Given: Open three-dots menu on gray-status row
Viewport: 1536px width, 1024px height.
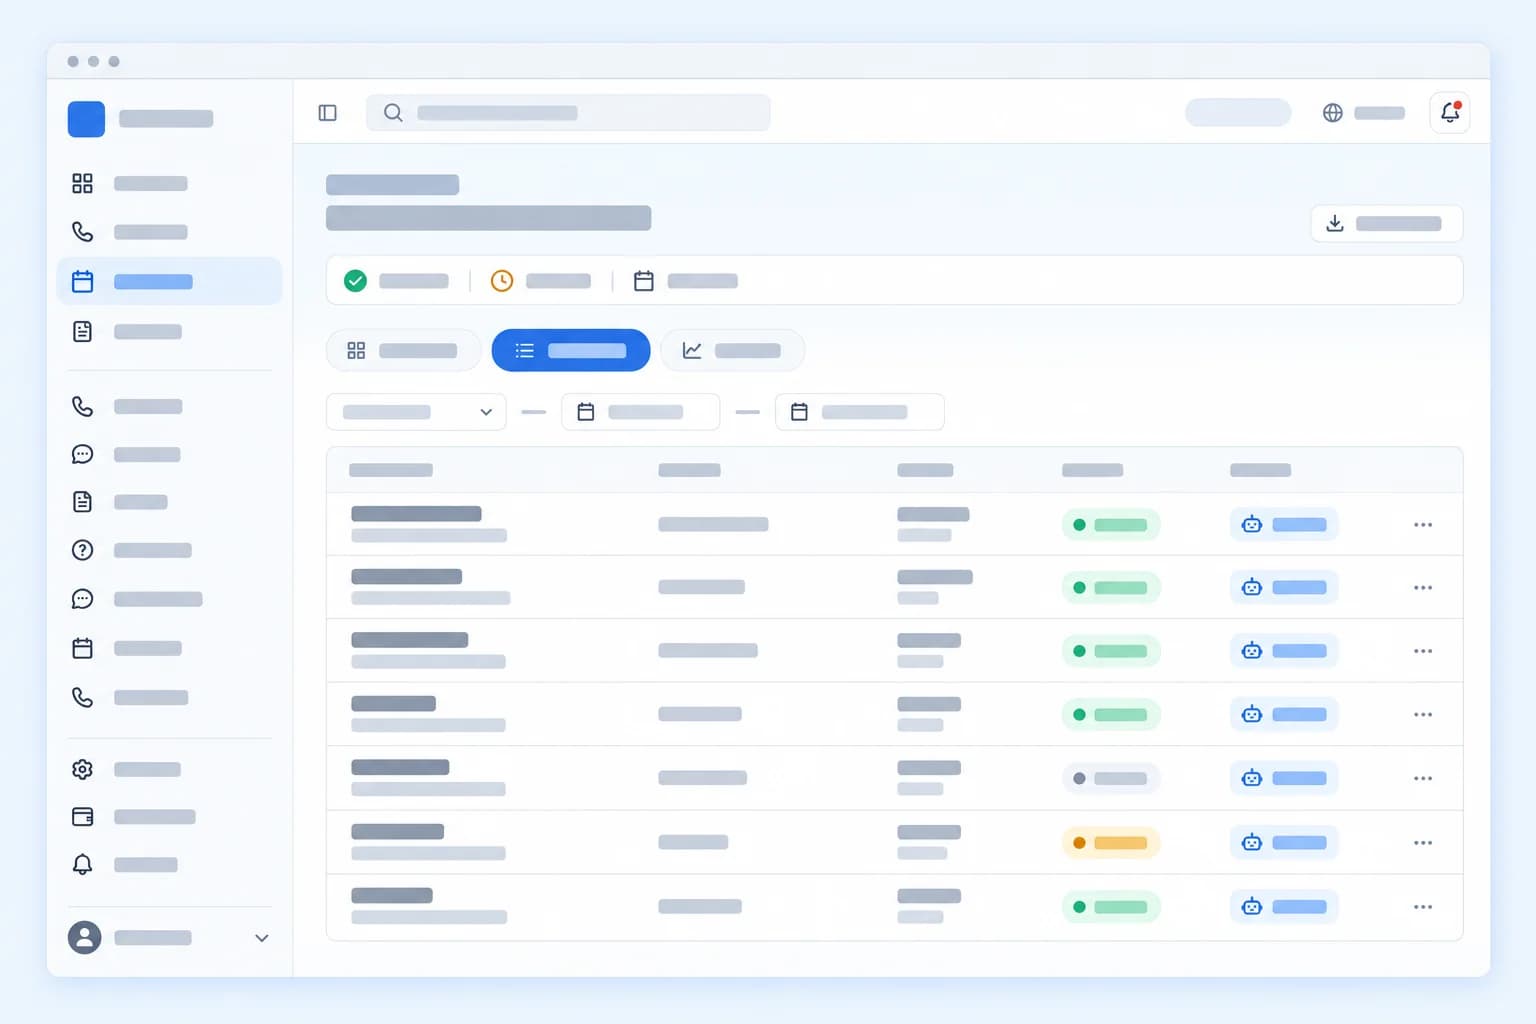Looking at the screenshot, I should pyautogui.click(x=1423, y=779).
